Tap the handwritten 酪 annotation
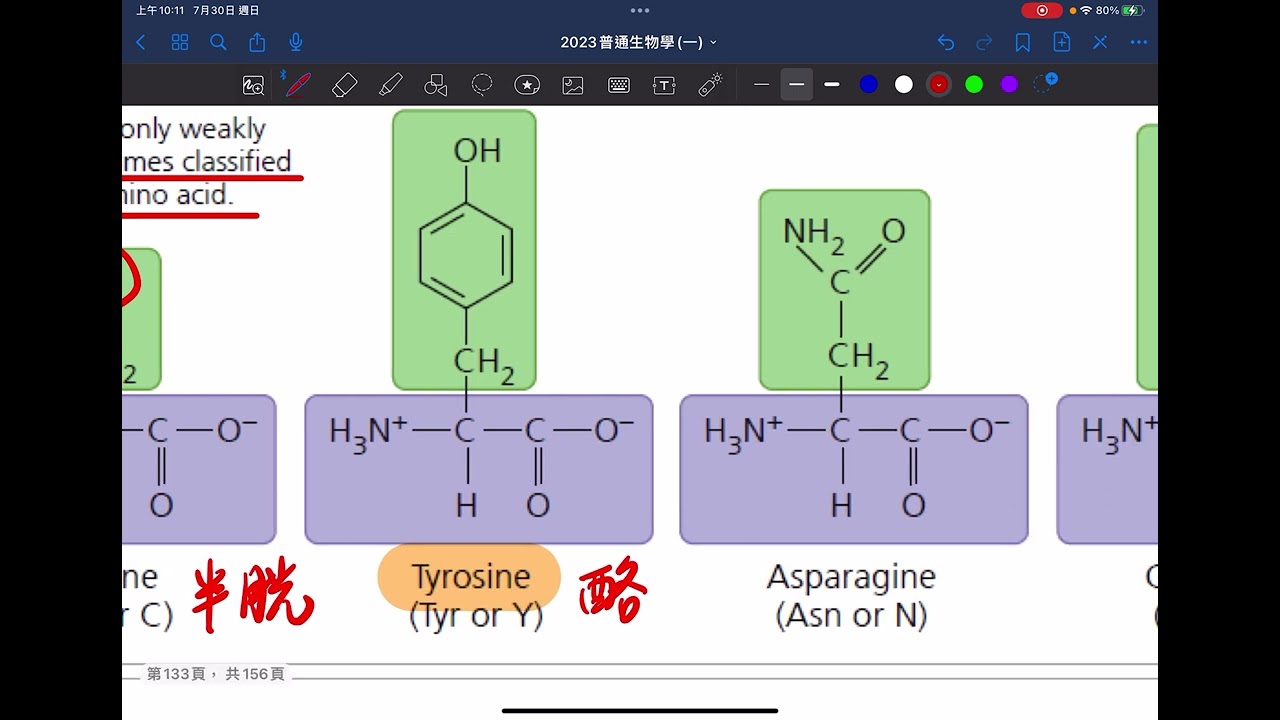1280x720 pixels. pyautogui.click(x=612, y=593)
